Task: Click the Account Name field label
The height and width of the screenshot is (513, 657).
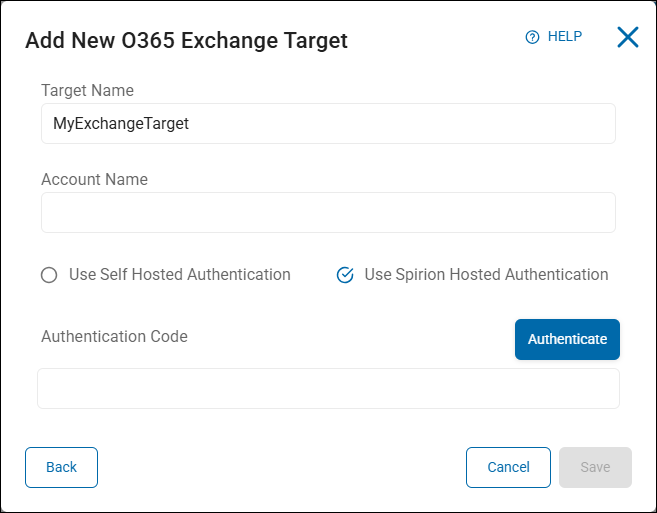Action: coord(94,180)
